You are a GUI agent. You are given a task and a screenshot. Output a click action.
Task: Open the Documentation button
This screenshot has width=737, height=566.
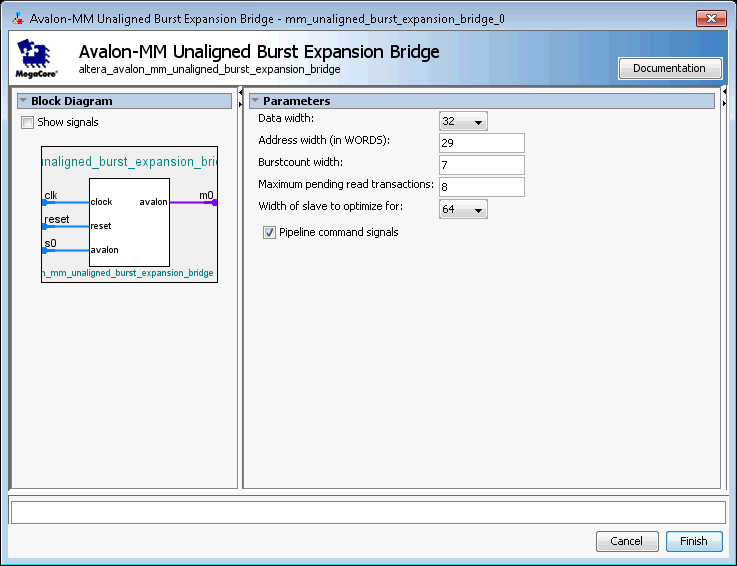(x=669, y=69)
